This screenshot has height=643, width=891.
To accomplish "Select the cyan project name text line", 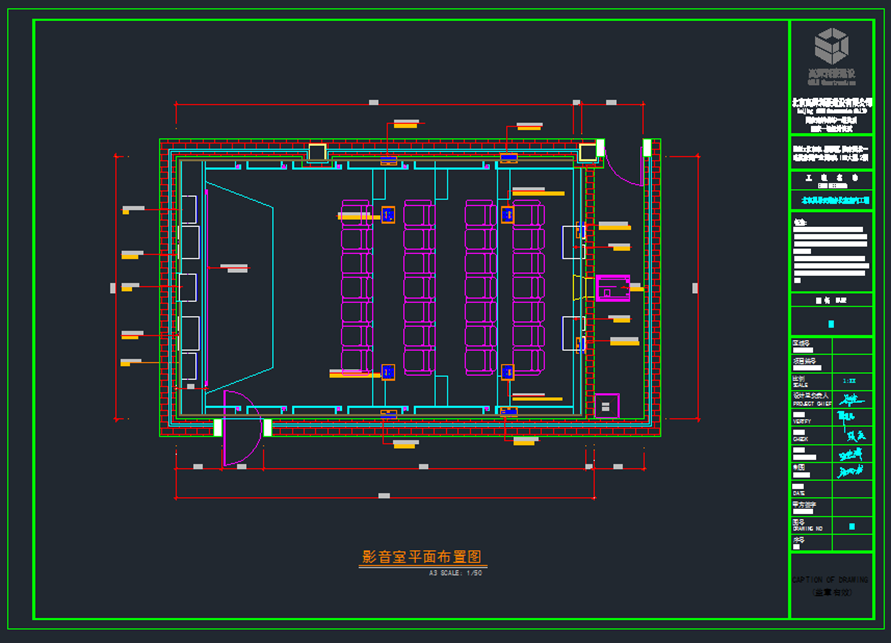I will point(835,200).
